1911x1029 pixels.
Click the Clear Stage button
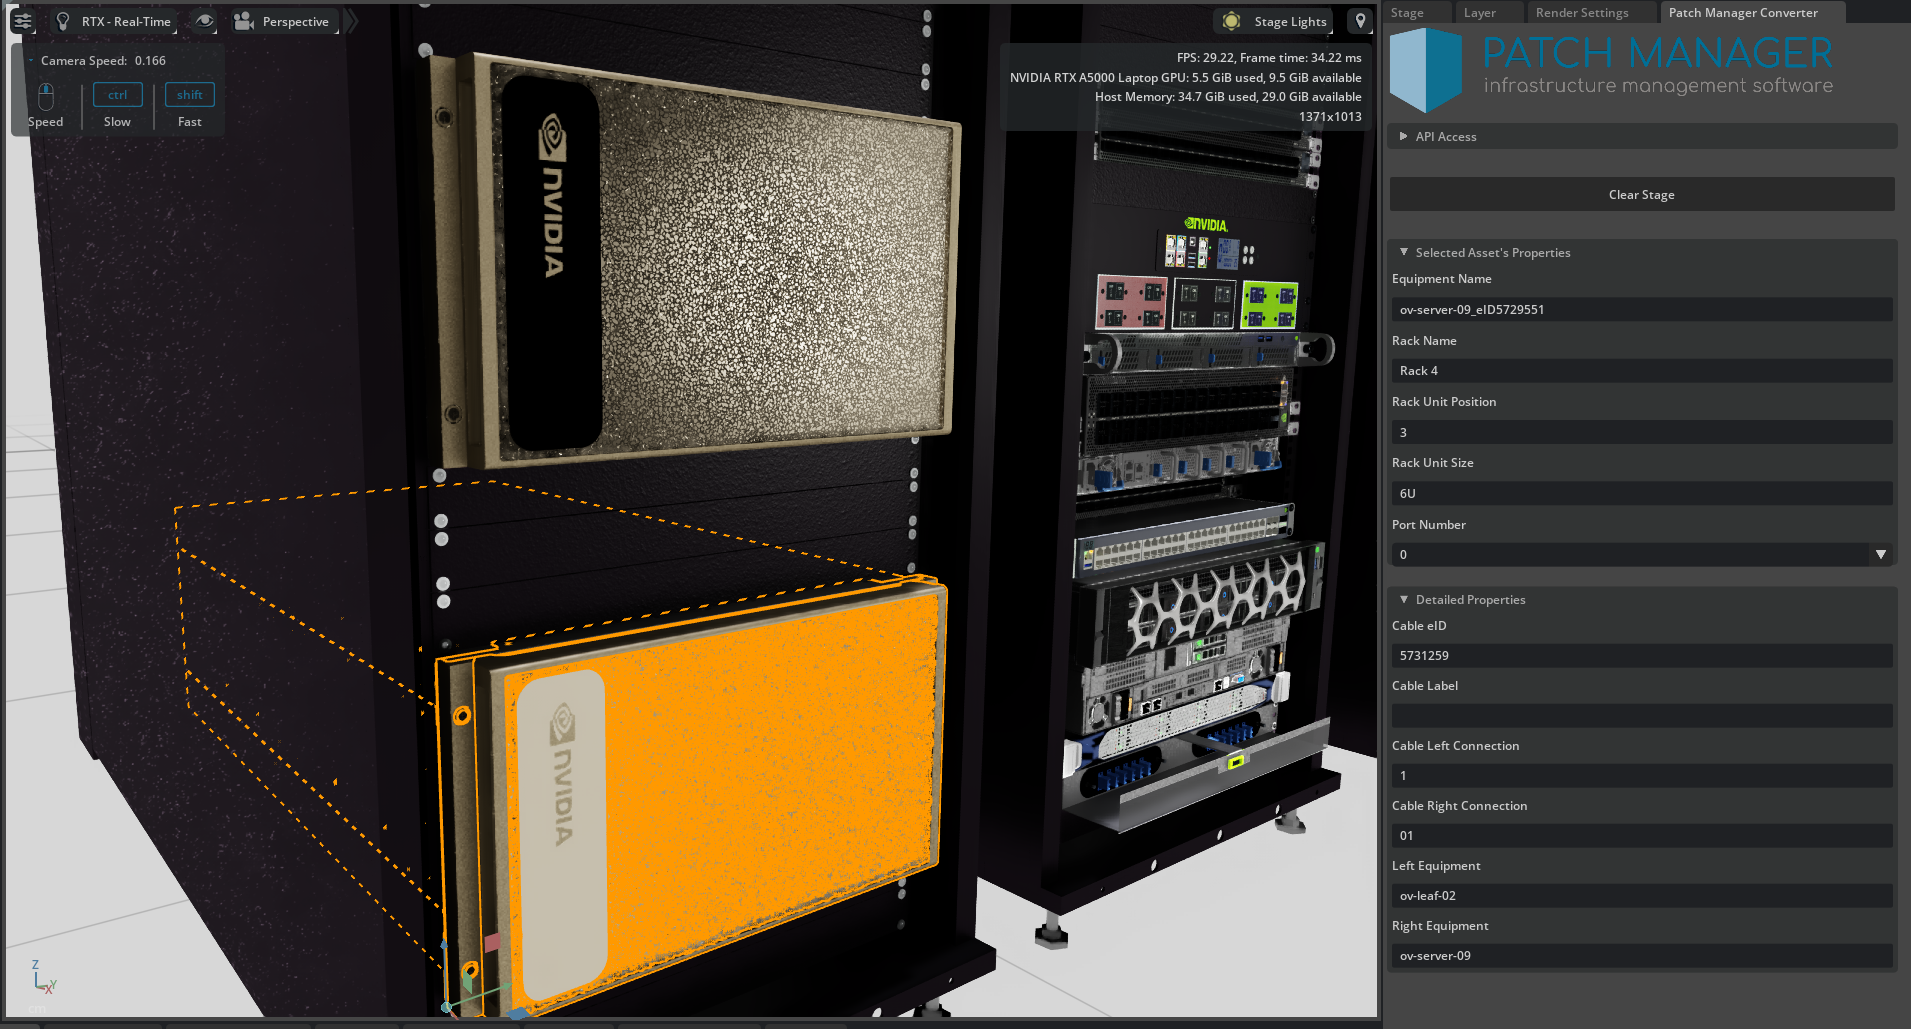[1642, 195]
